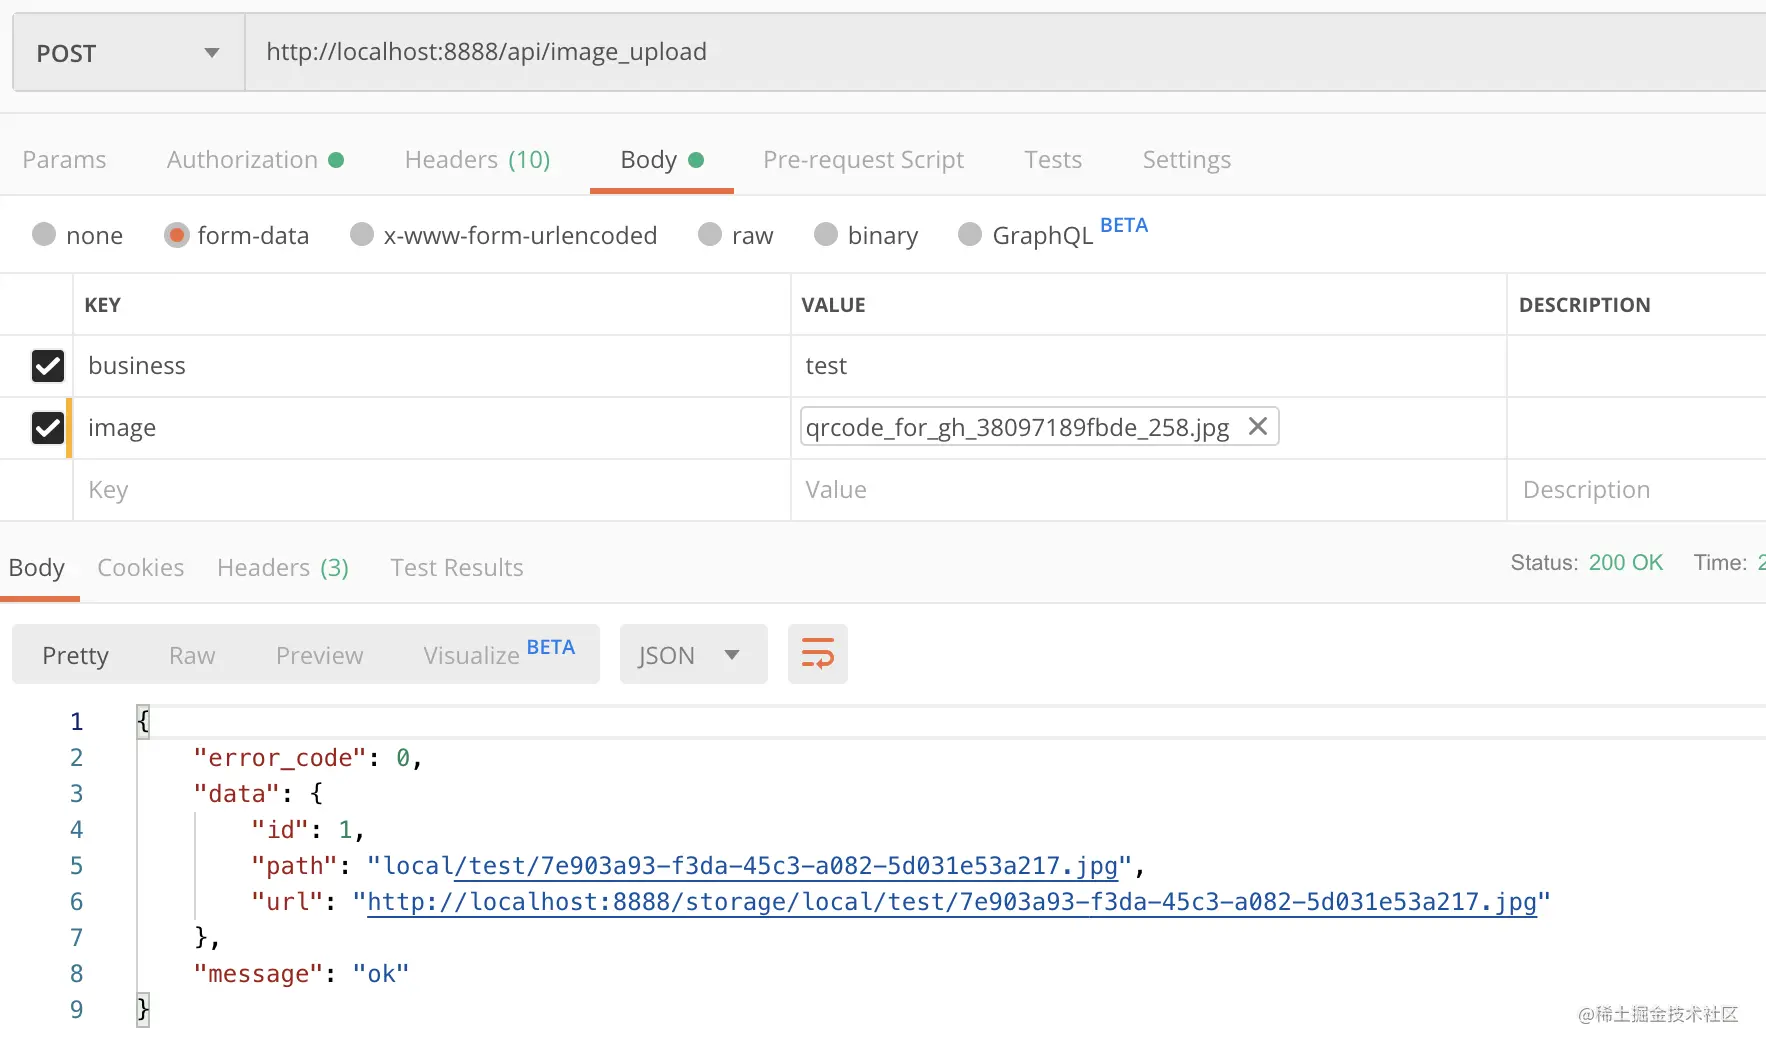
Task: Switch response view to Raw
Action: (192, 655)
